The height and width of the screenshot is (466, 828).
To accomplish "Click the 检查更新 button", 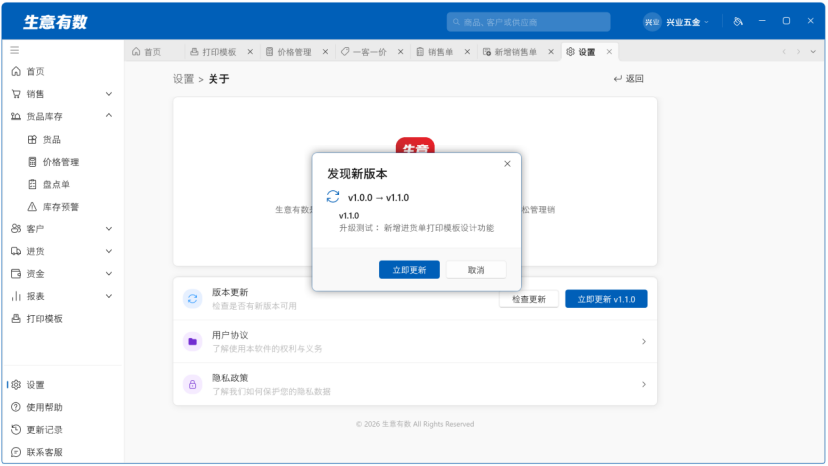I will point(529,299).
